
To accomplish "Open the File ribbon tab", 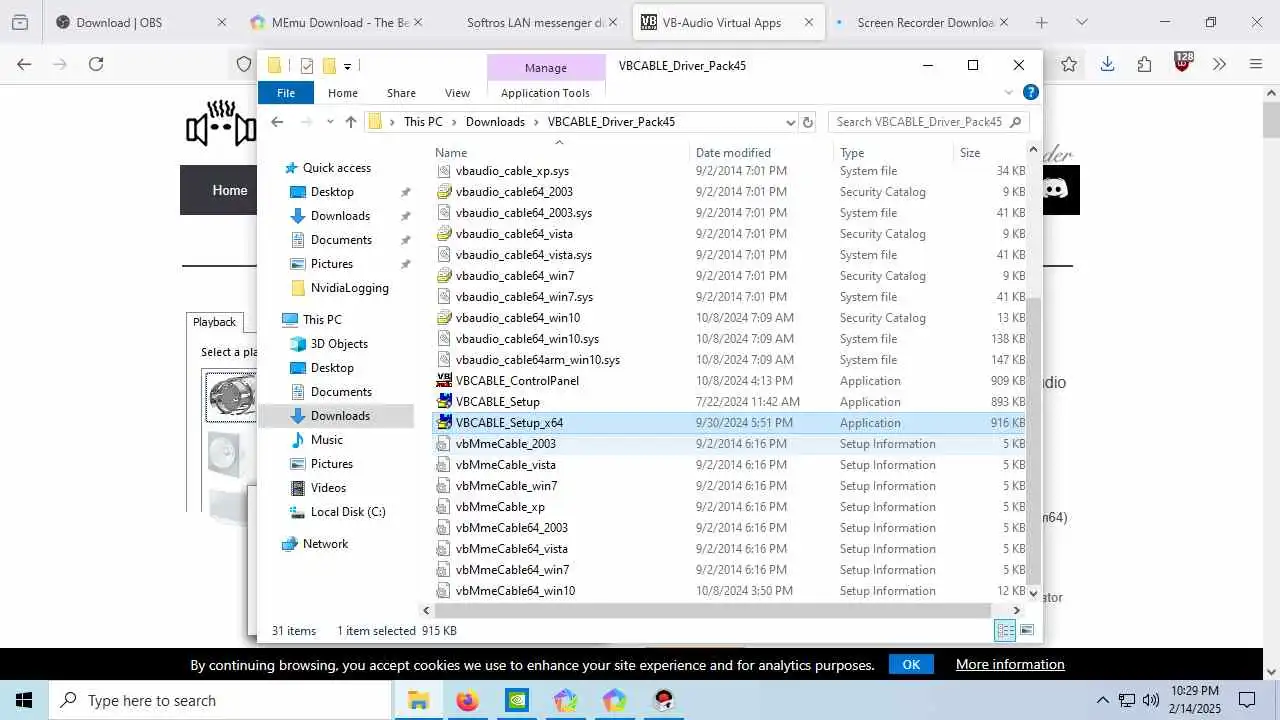I will [286, 93].
